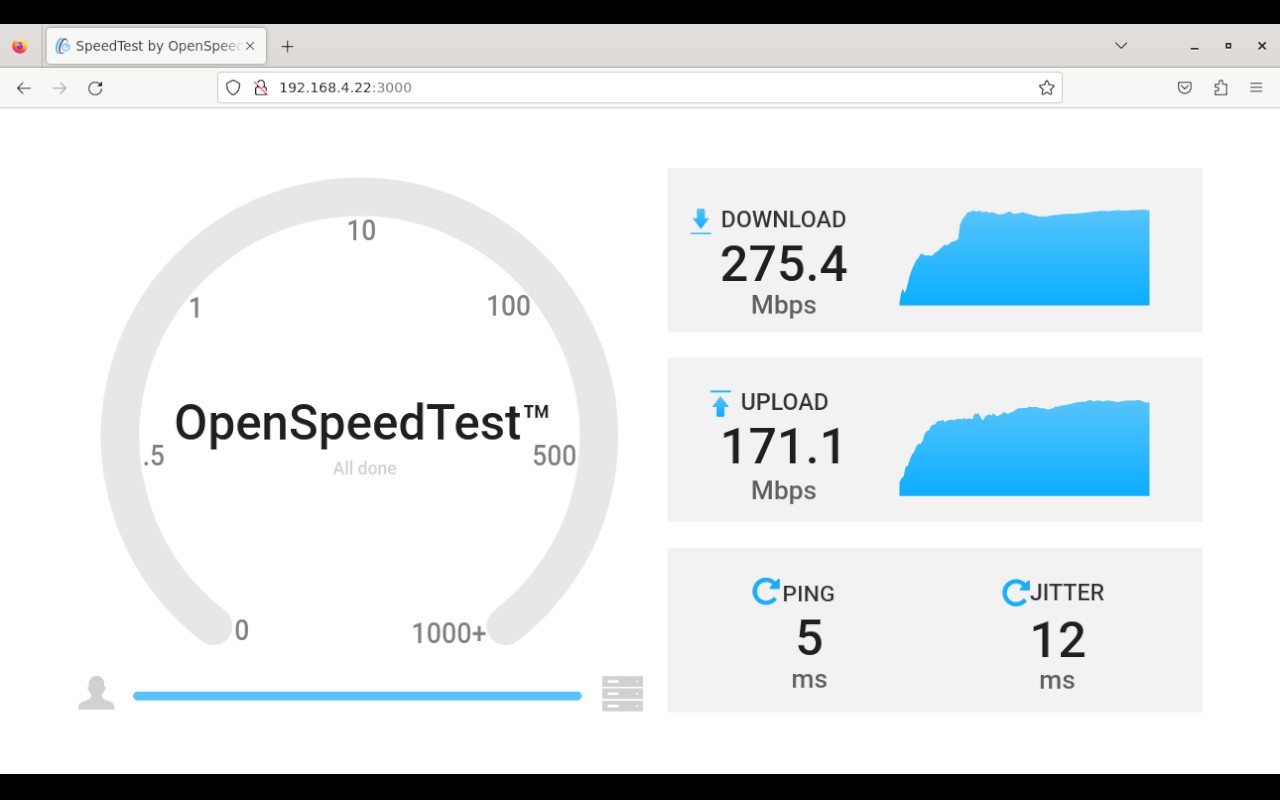Click the blue test progress bar

click(357, 696)
